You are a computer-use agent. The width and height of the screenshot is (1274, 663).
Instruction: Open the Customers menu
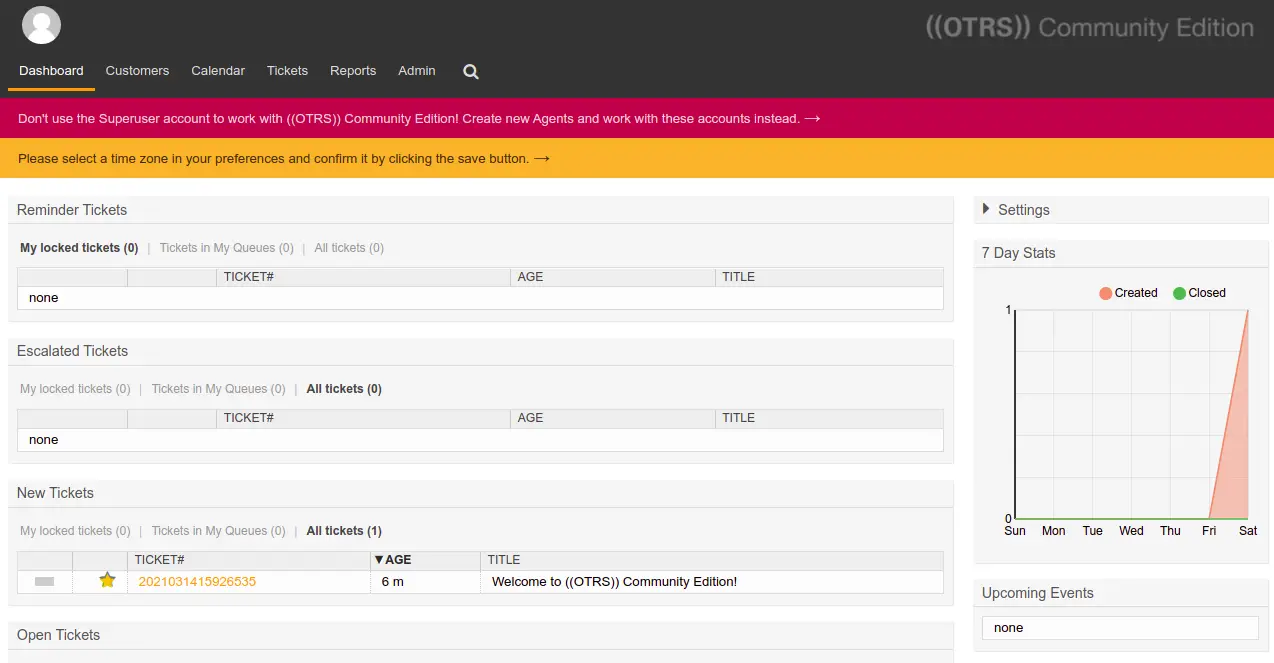(137, 71)
